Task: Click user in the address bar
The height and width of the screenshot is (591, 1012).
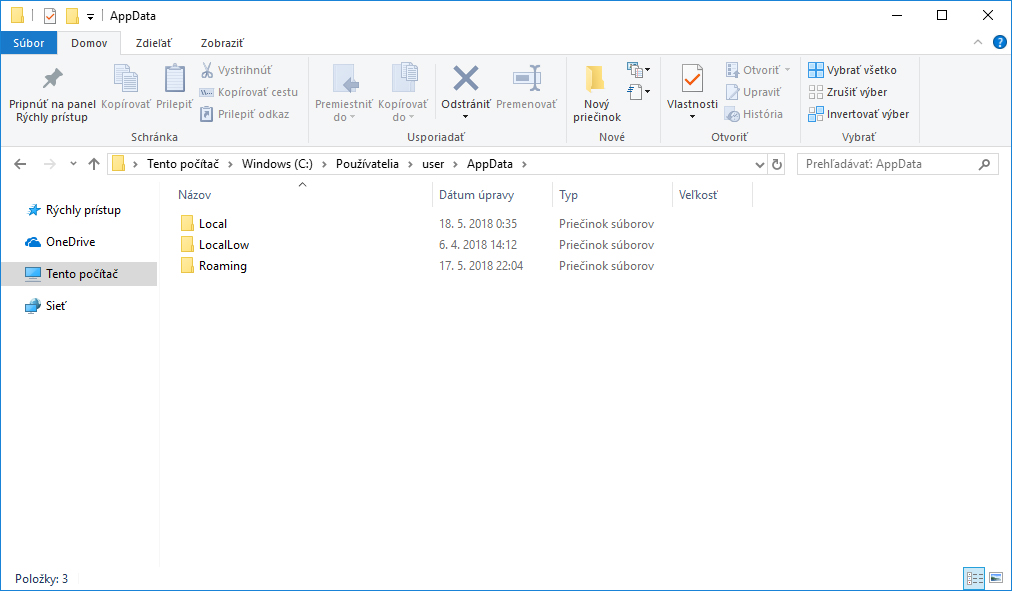Action: coord(433,164)
